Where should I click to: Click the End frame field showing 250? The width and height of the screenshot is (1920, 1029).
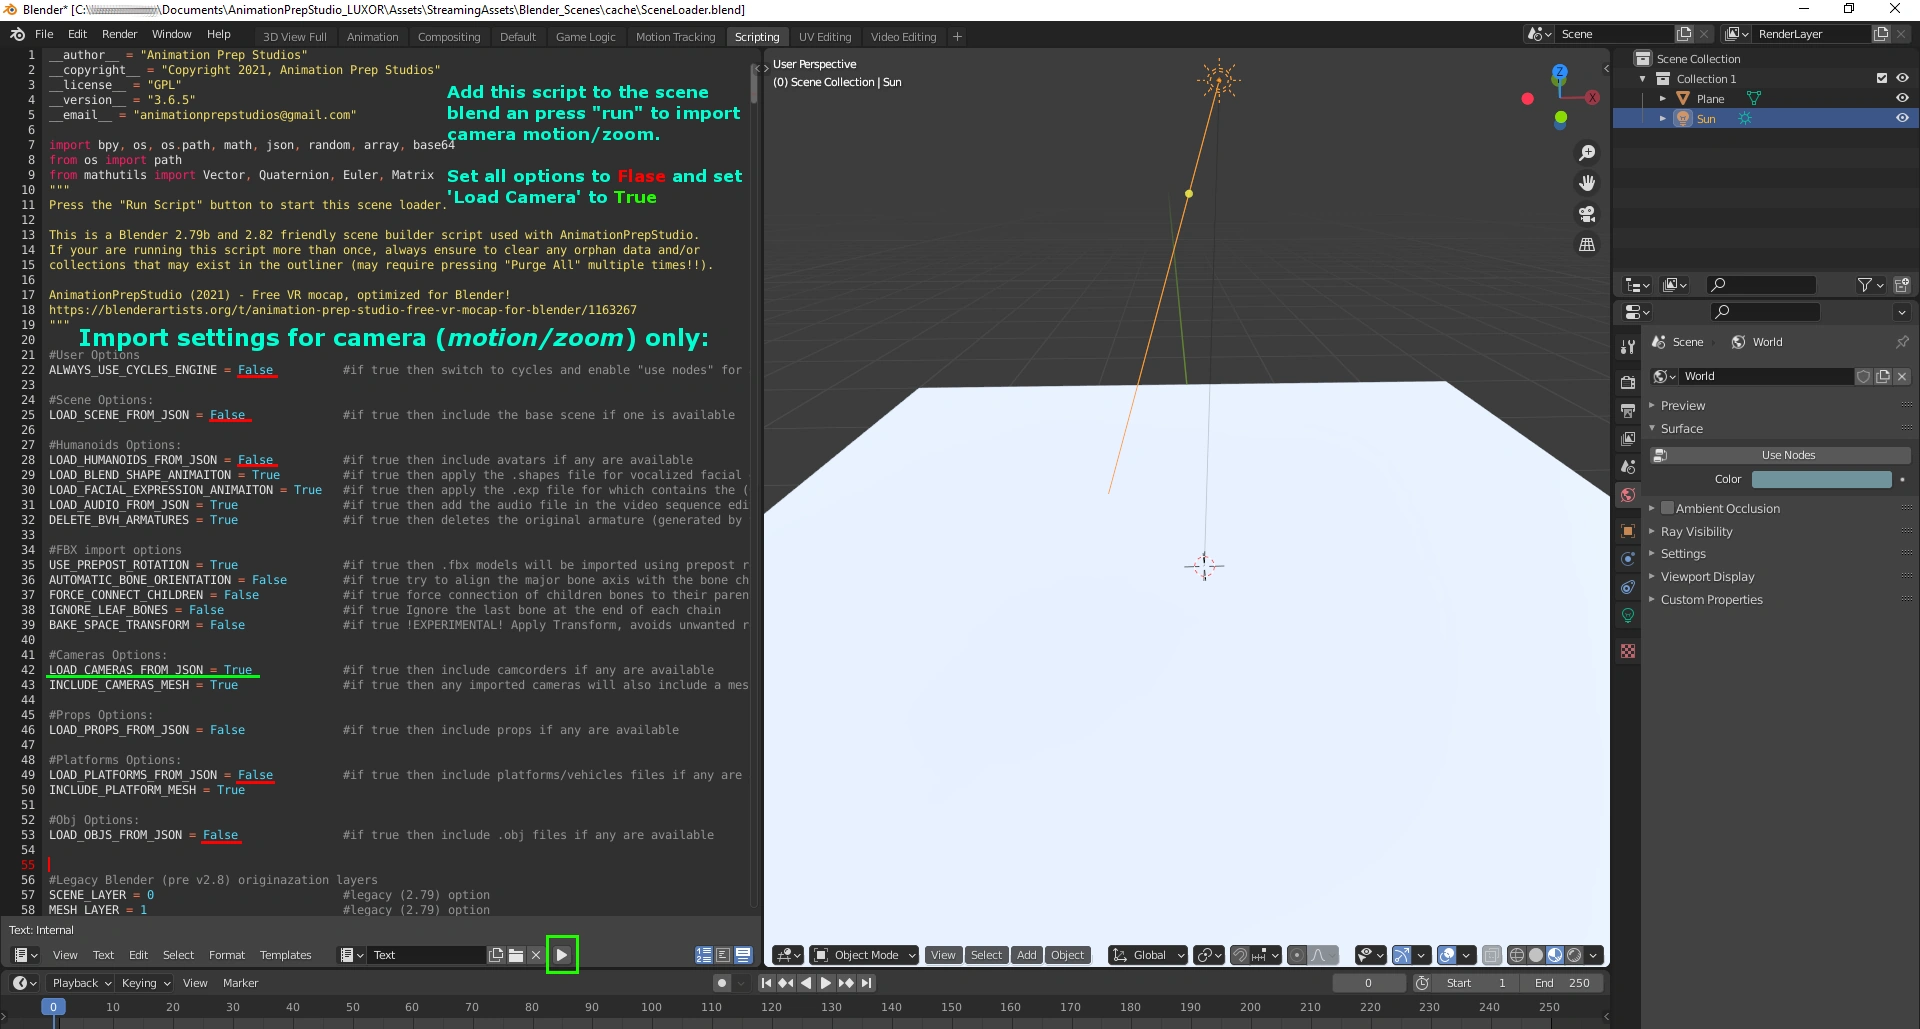coord(1562,983)
